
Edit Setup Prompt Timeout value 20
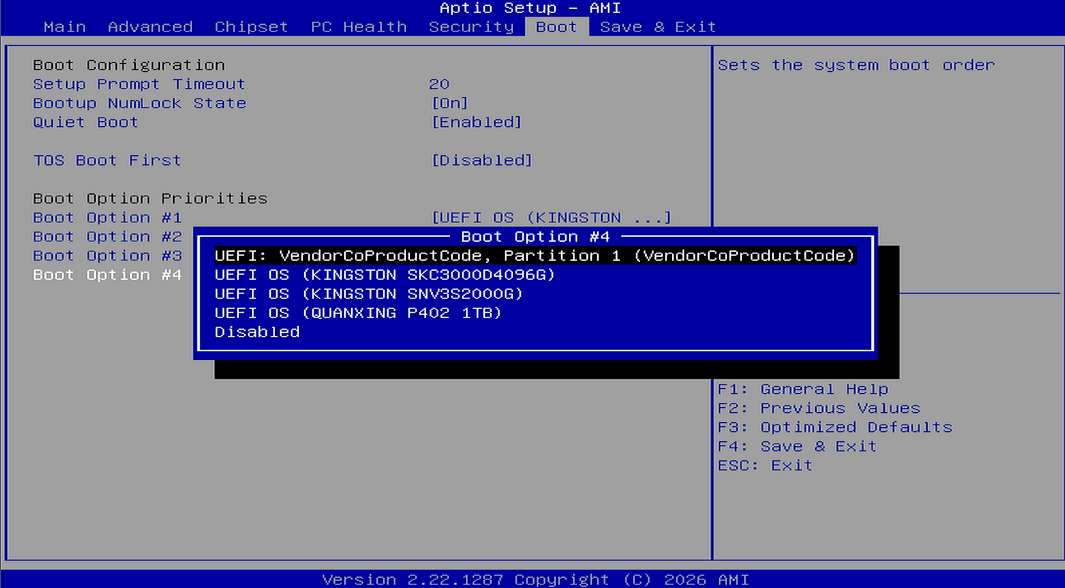(439, 84)
